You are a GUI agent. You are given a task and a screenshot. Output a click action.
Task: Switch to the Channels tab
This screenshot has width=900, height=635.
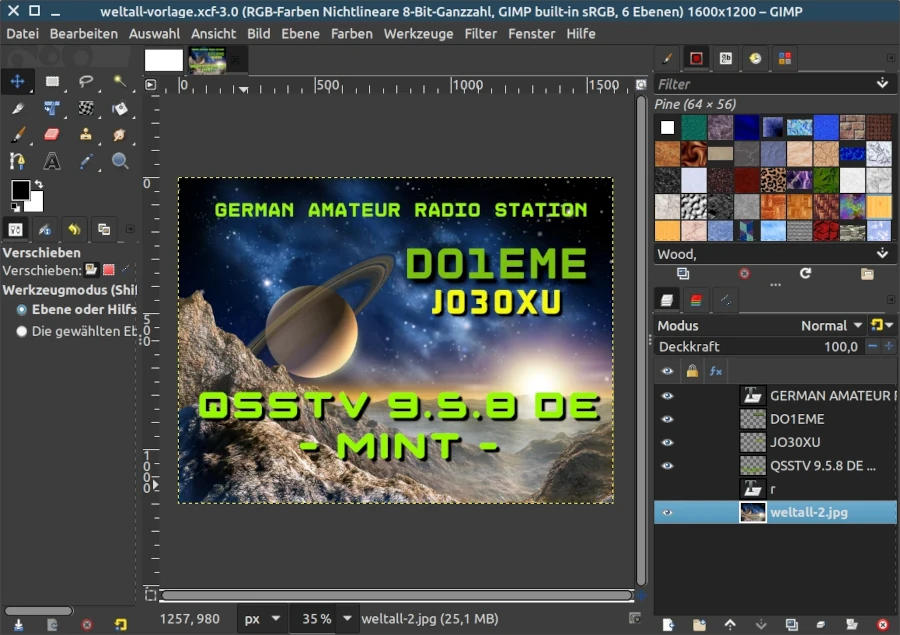pos(697,299)
